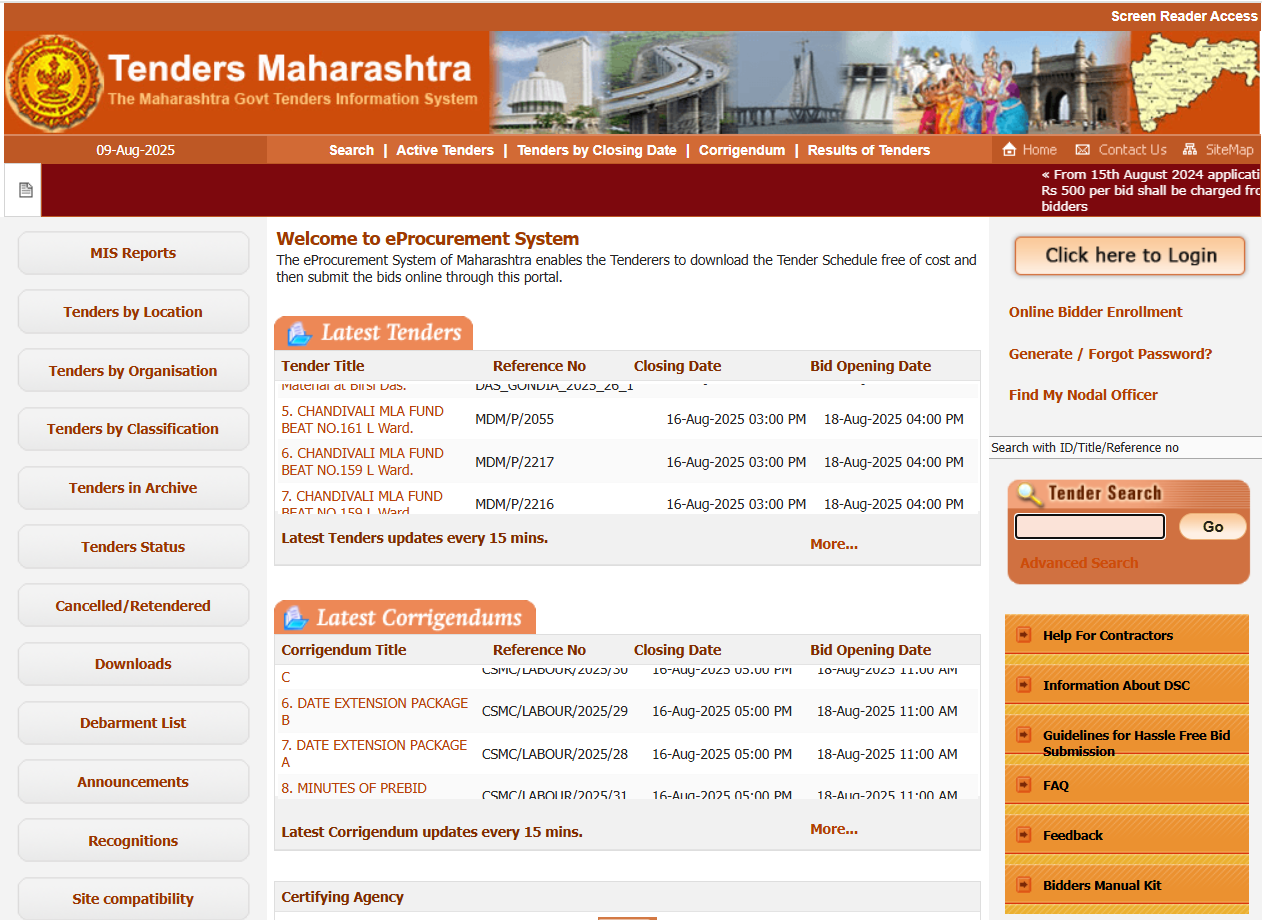
Task: Click arrow icon beside Guidelines for Hassle Free Bid
Action: tap(1023, 735)
